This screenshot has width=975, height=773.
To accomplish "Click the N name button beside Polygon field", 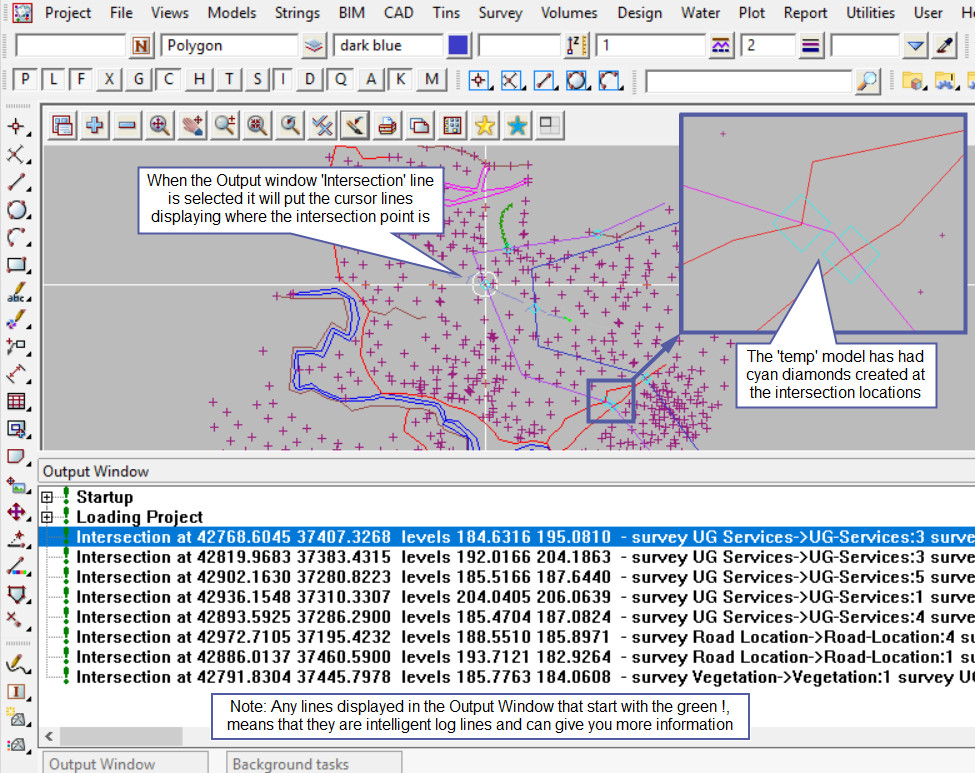I will pos(142,46).
